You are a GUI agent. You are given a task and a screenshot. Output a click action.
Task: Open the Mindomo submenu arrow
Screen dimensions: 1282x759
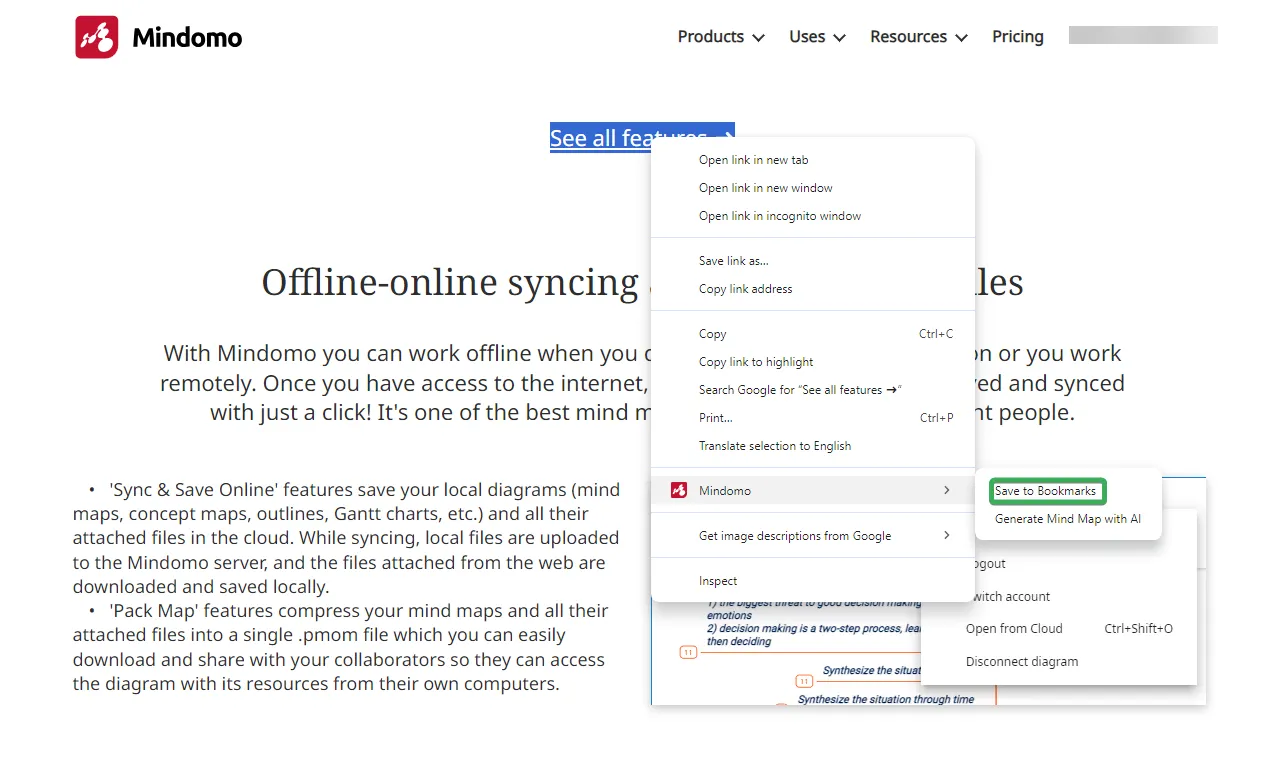point(946,490)
